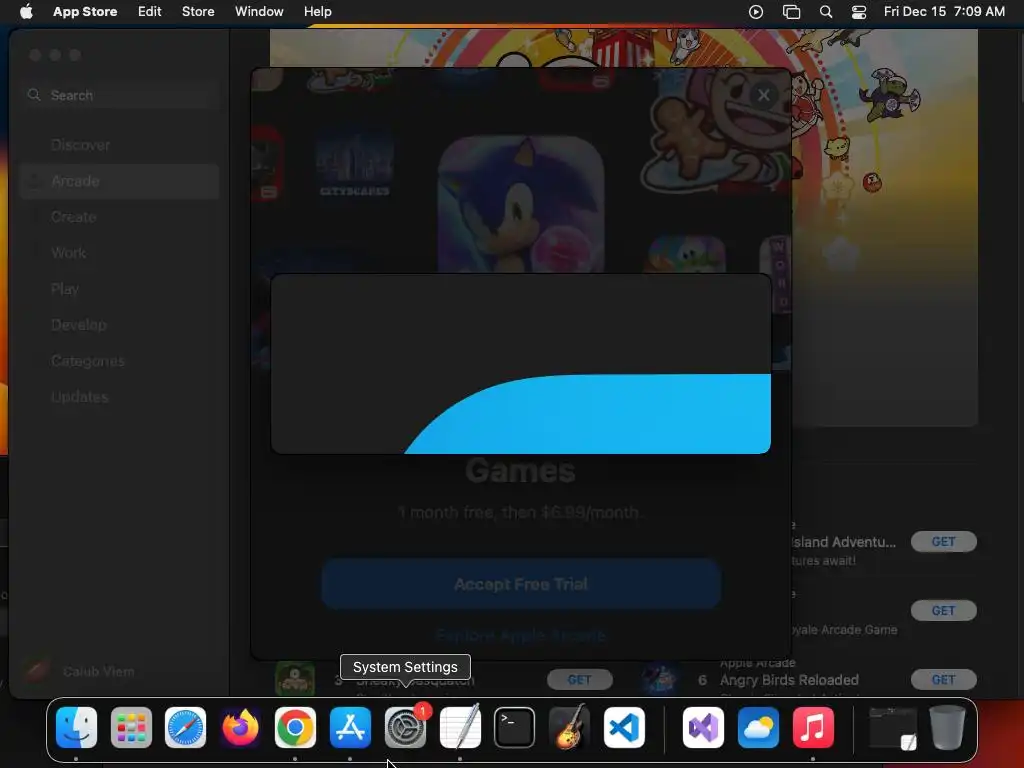
Task: Click the Sneaky Sasquatch app icon
Action: click(295, 679)
